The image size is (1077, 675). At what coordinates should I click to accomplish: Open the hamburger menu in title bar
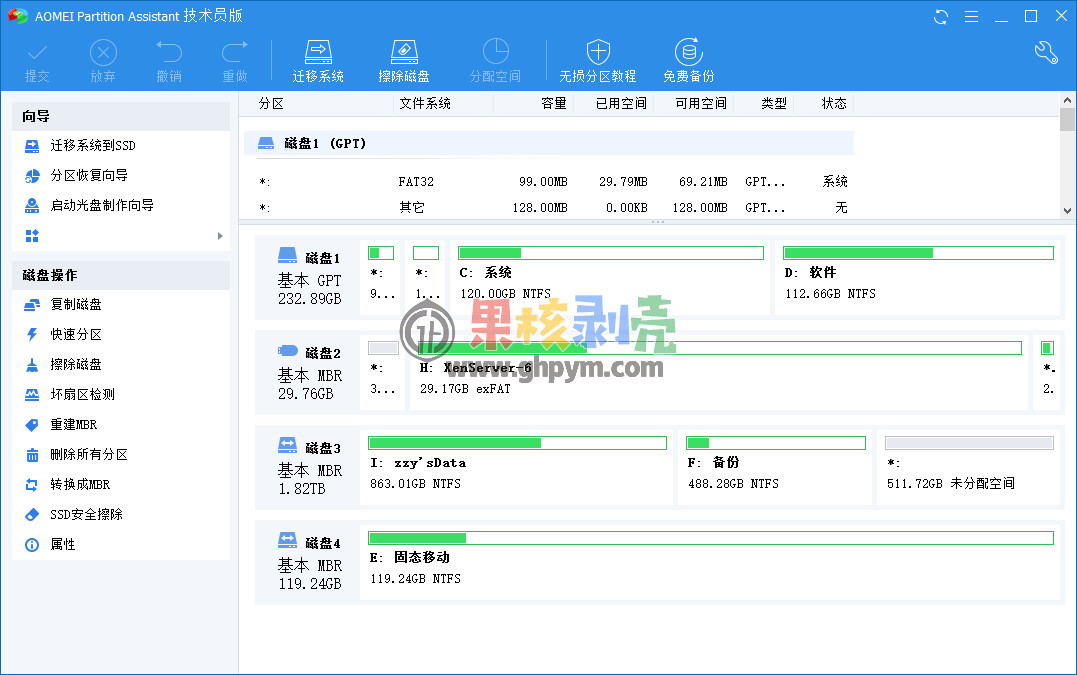click(971, 16)
